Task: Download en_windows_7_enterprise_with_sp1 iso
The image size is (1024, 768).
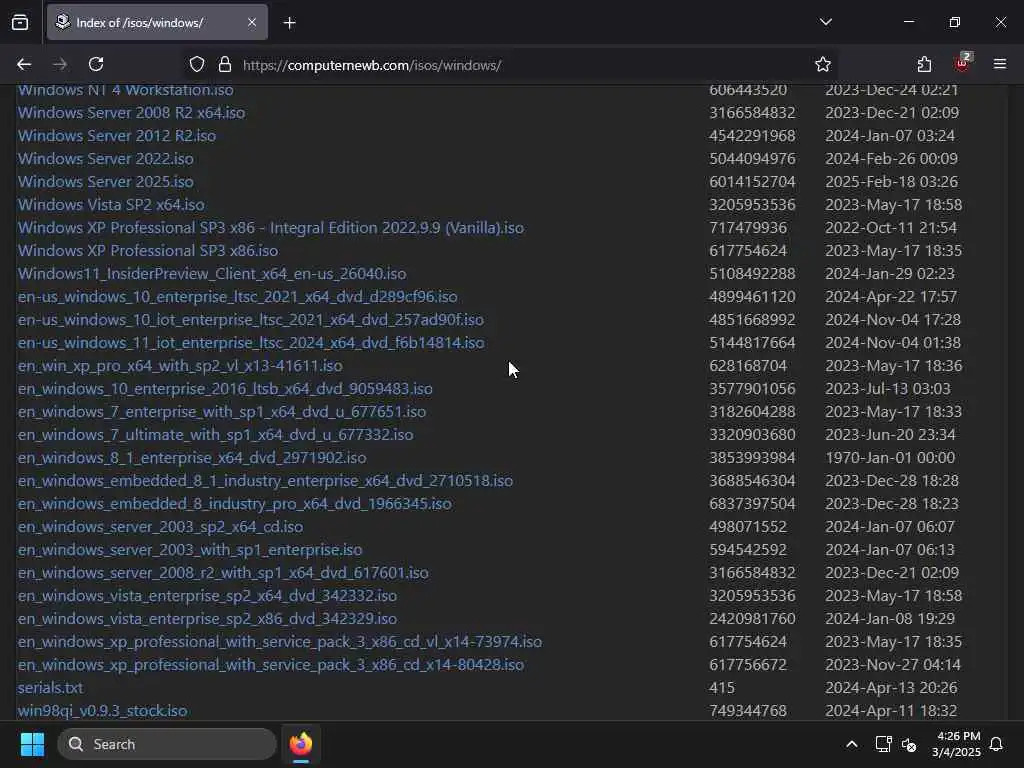Action: tap(221, 411)
